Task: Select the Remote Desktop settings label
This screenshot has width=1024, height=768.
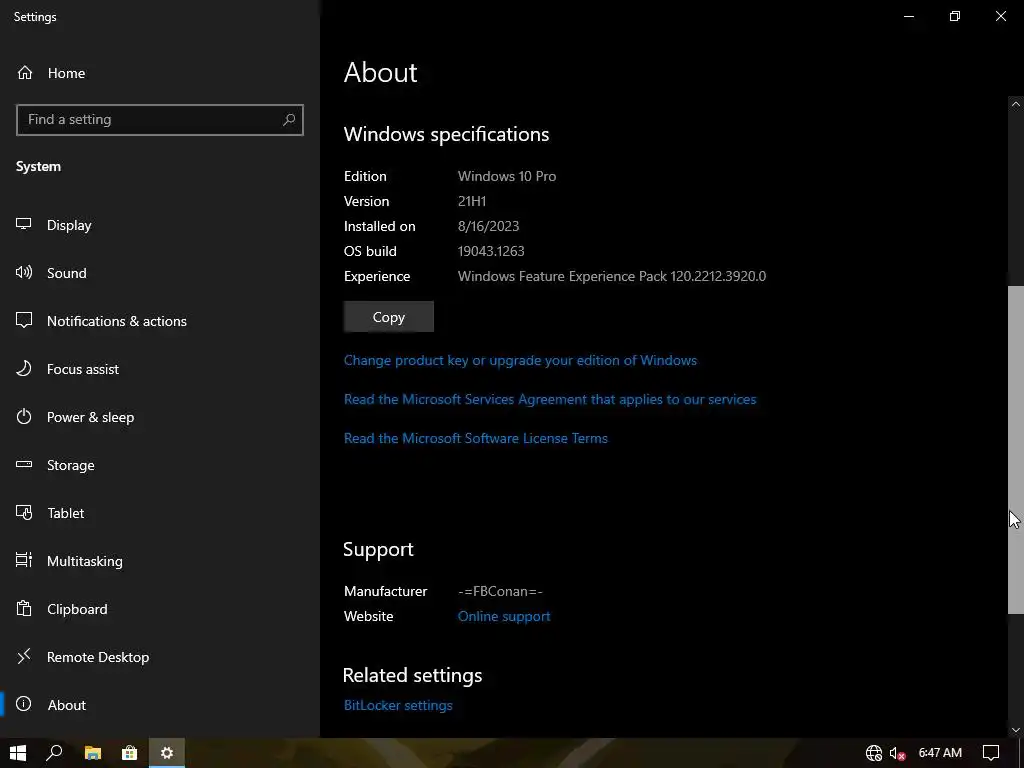Action: pyautogui.click(x=98, y=657)
